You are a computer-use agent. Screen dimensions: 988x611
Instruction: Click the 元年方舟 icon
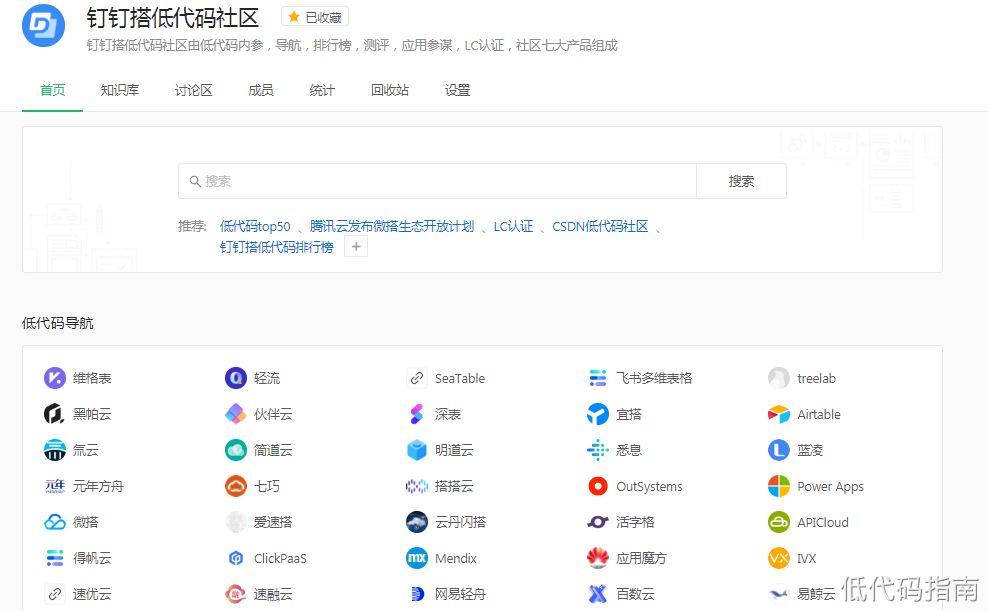click(x=55, y=486)
